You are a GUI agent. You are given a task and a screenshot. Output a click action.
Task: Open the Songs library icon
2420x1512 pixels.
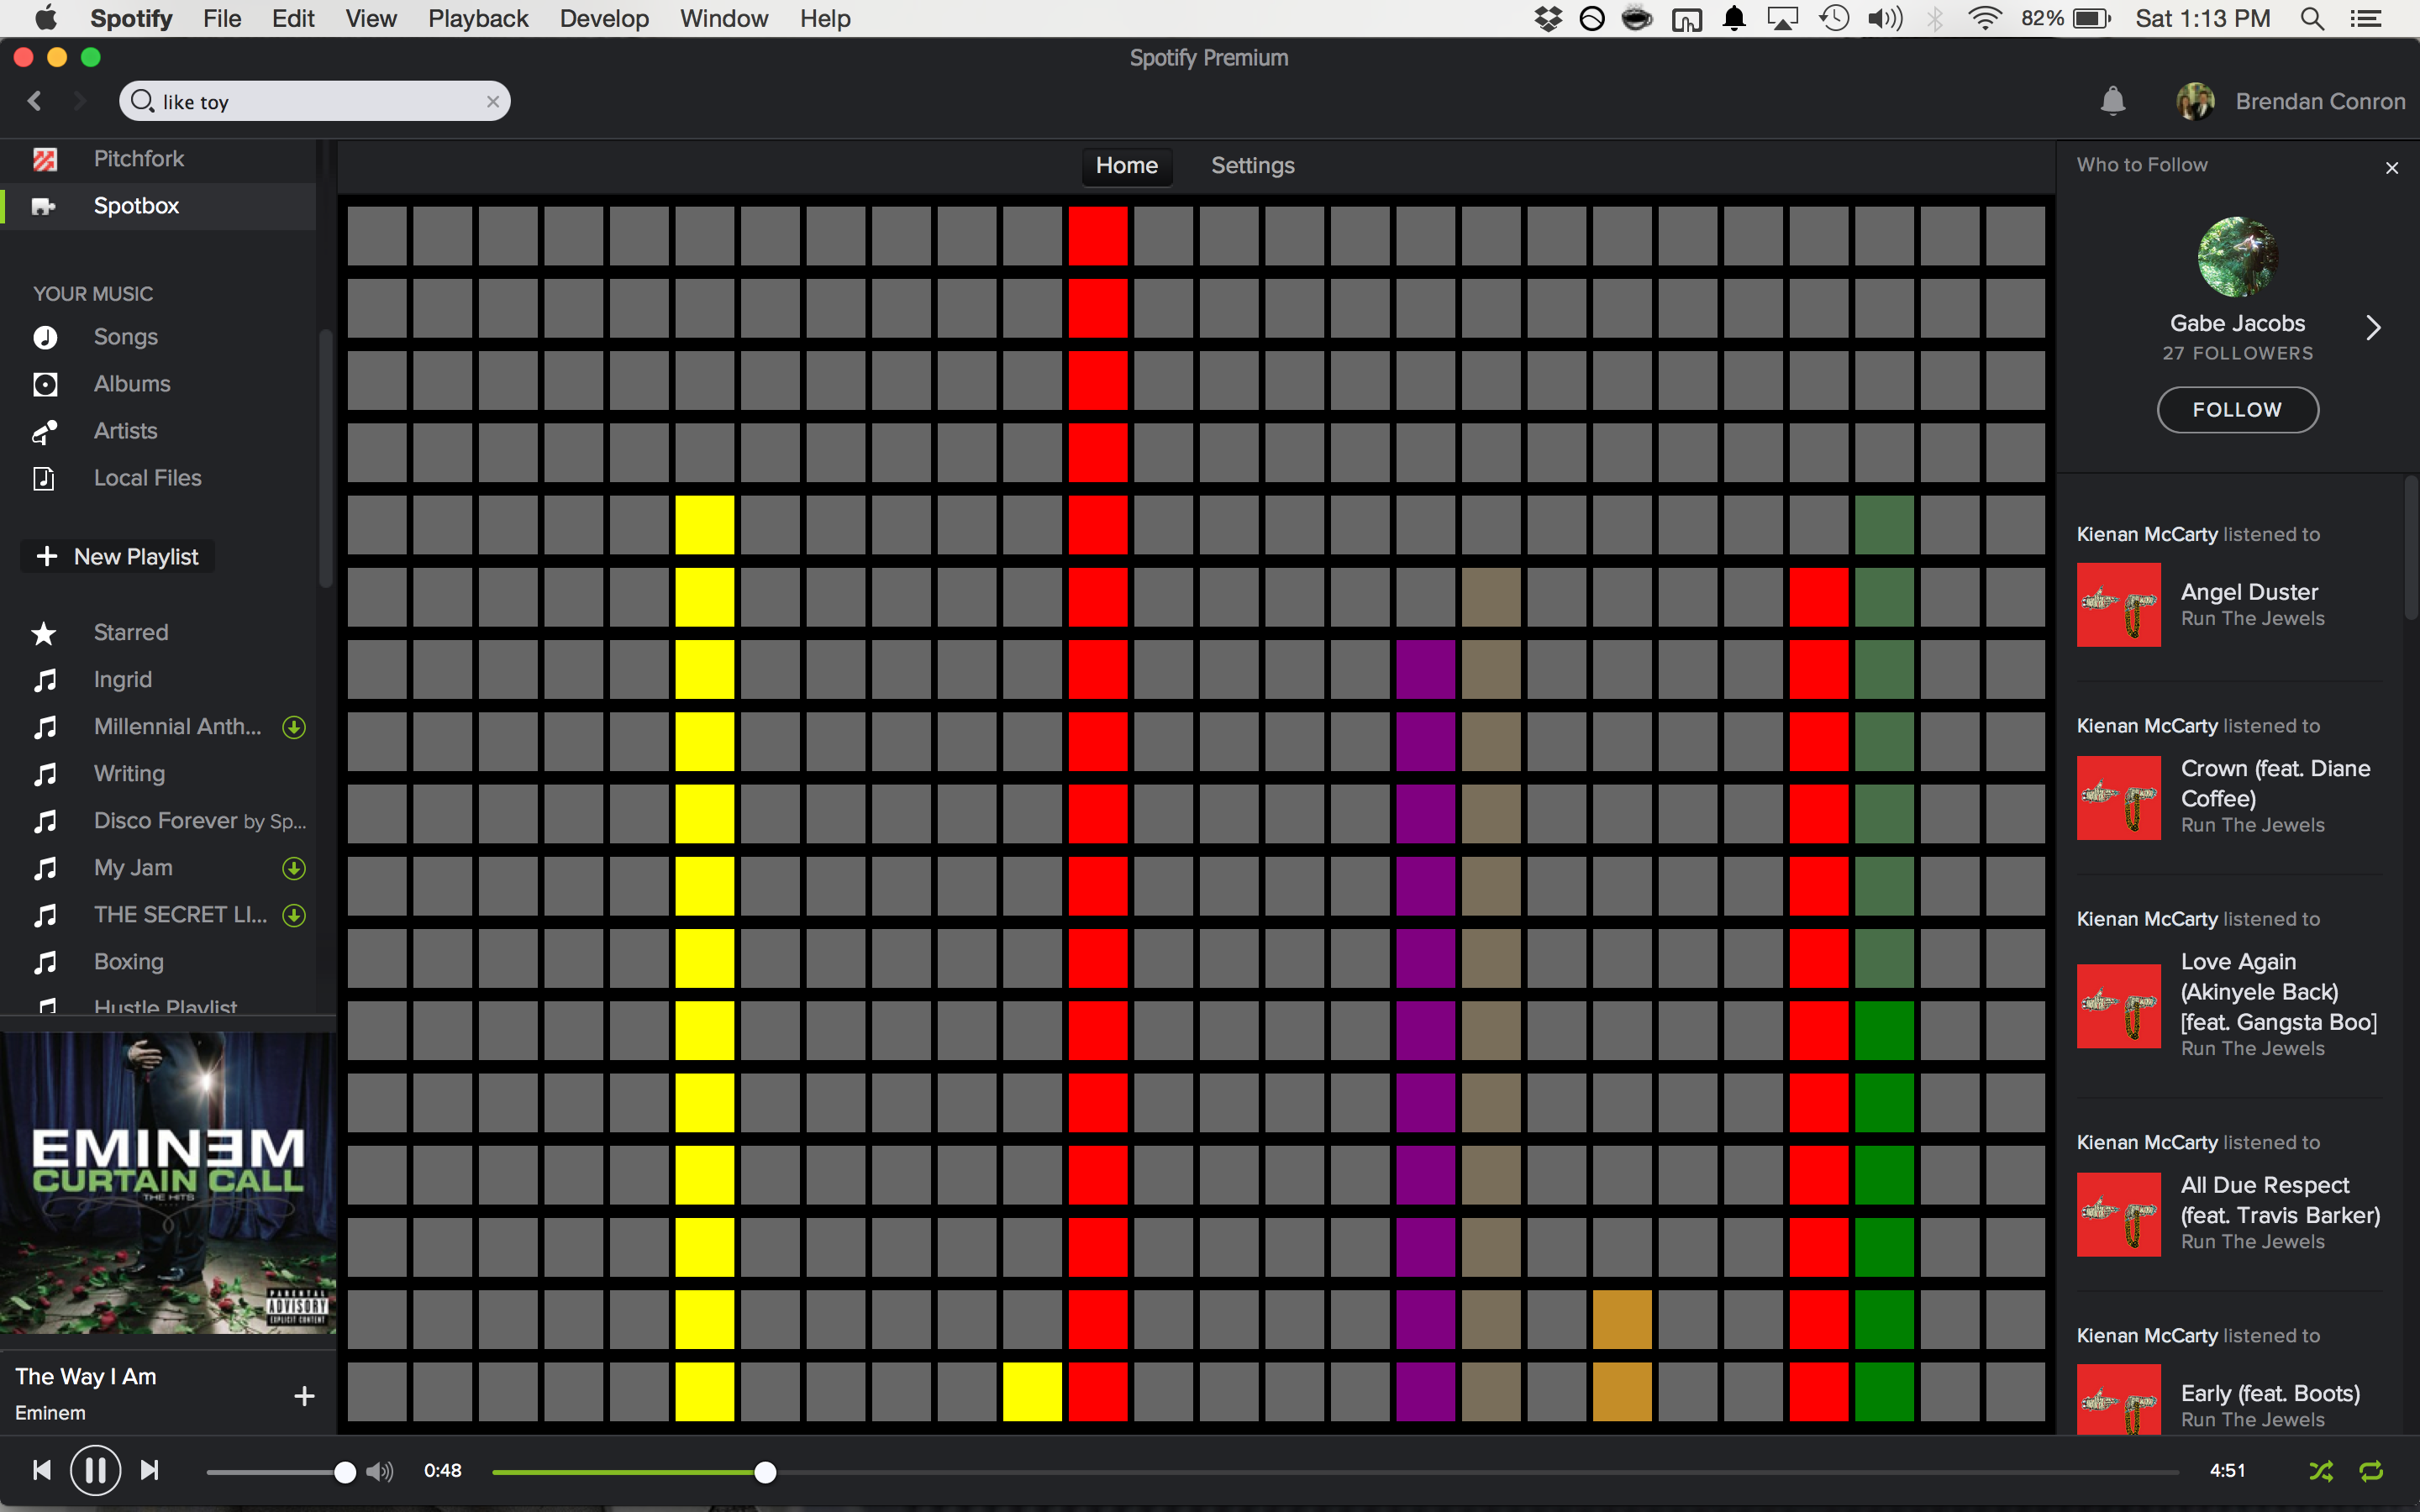click(x=45, y=337)
